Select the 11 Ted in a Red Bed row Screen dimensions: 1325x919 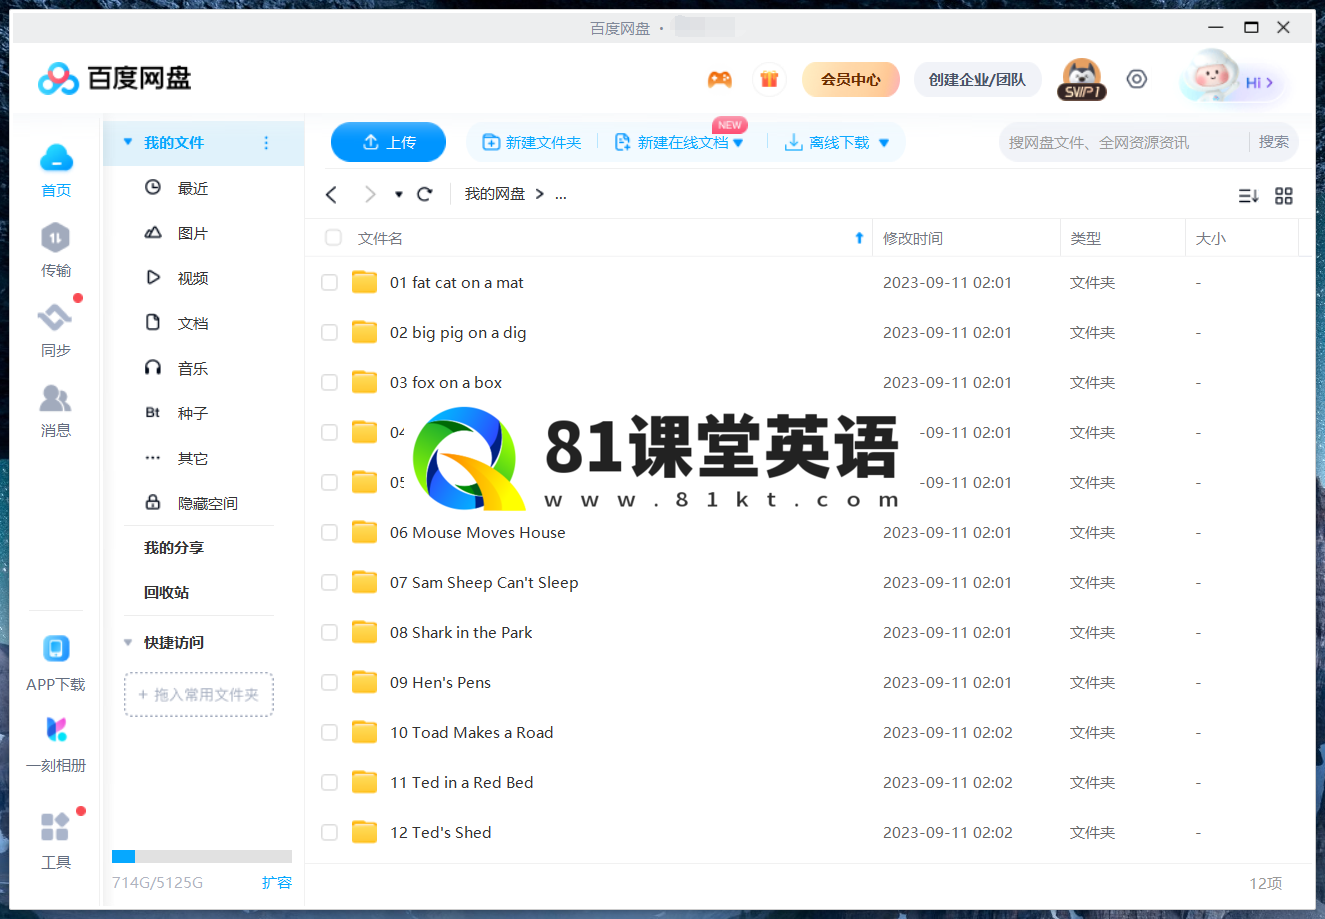coord(810,782)
